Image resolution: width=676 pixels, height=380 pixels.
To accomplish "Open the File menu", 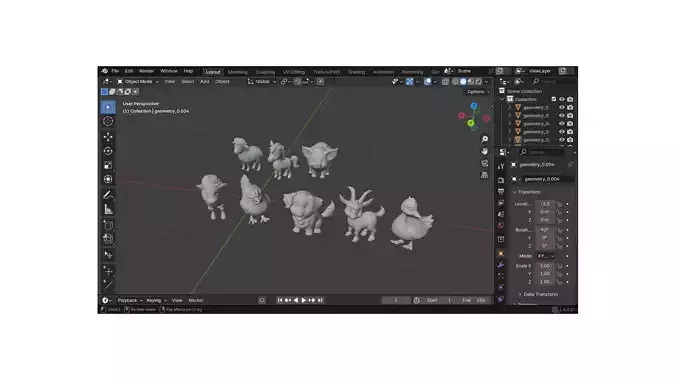I will [x=115, y=71].
